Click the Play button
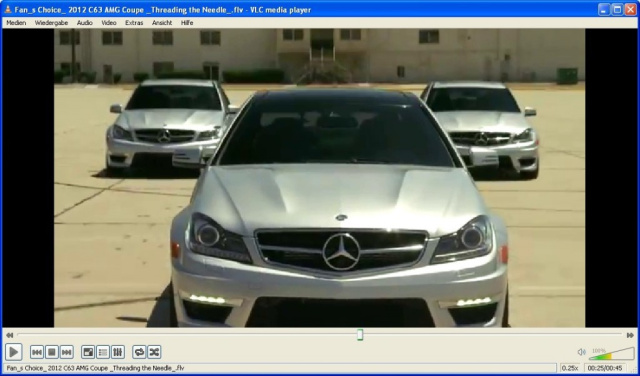The height and width of the screenshot is (376, 640). point(13,352)
